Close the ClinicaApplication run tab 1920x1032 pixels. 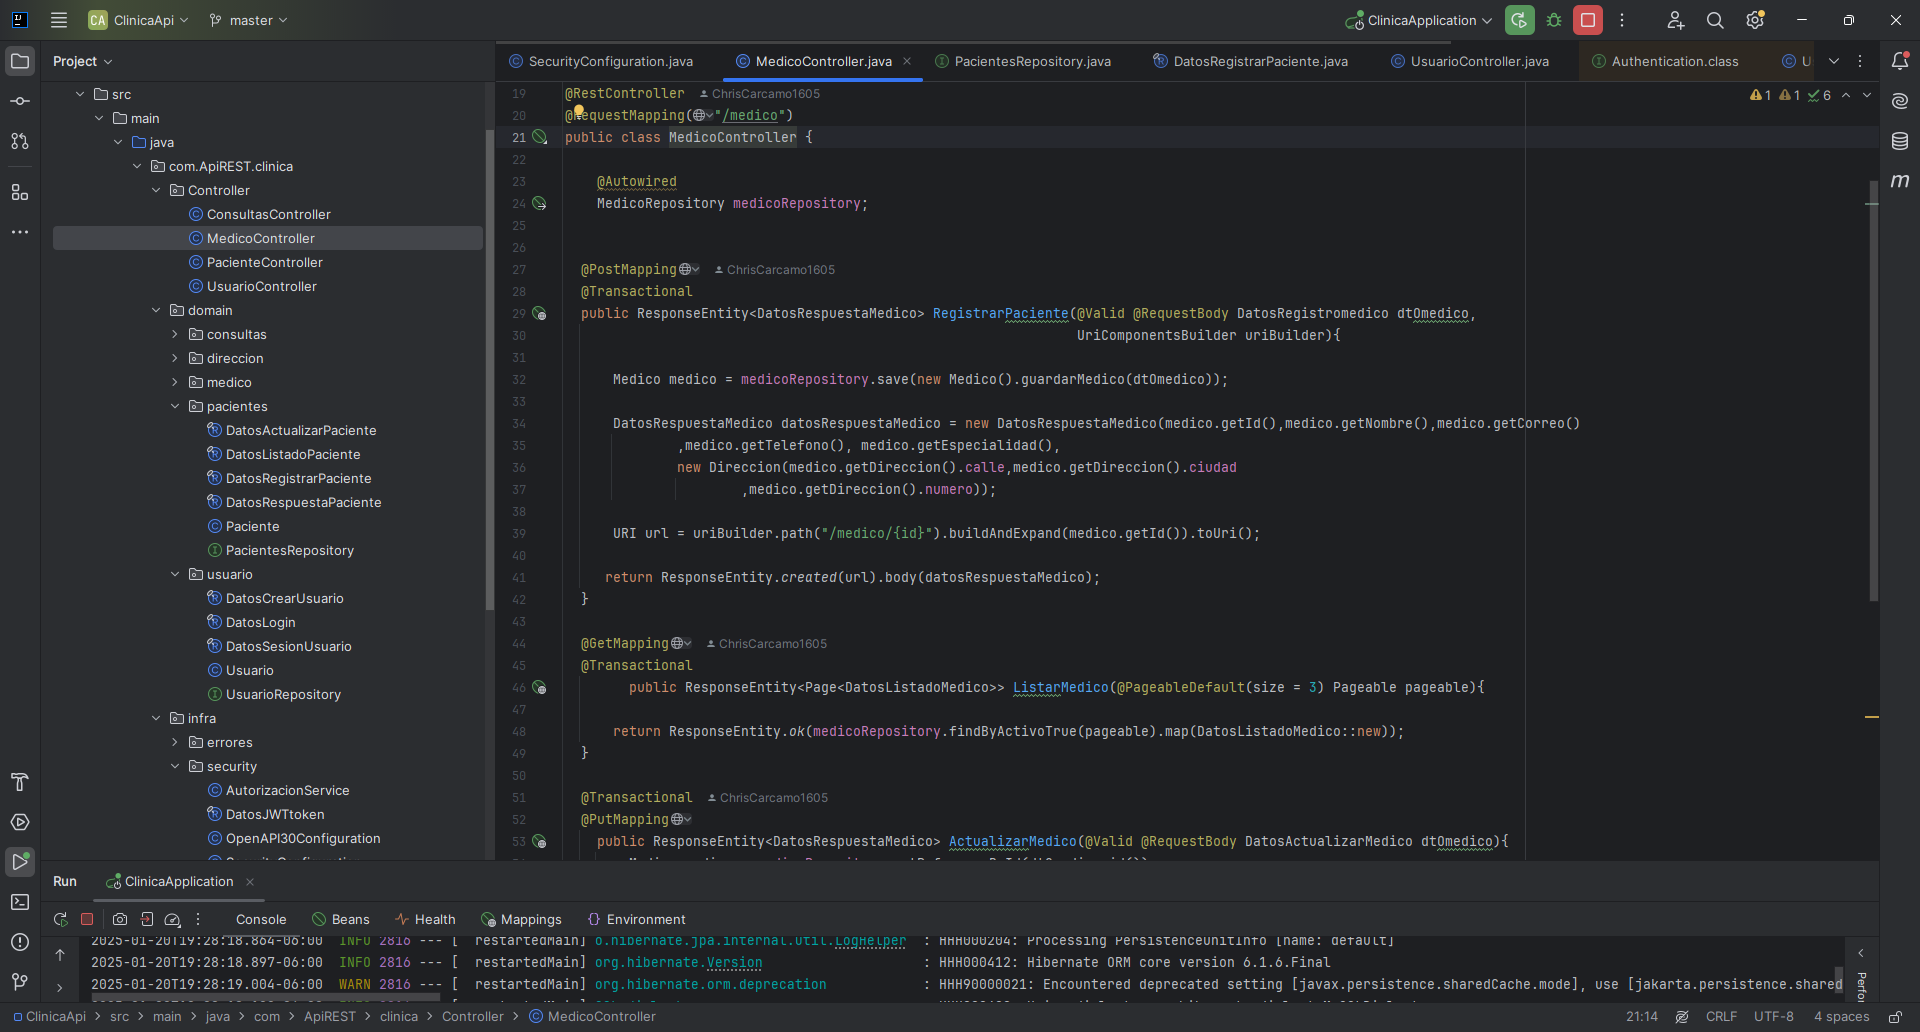[x=250, y=881]
